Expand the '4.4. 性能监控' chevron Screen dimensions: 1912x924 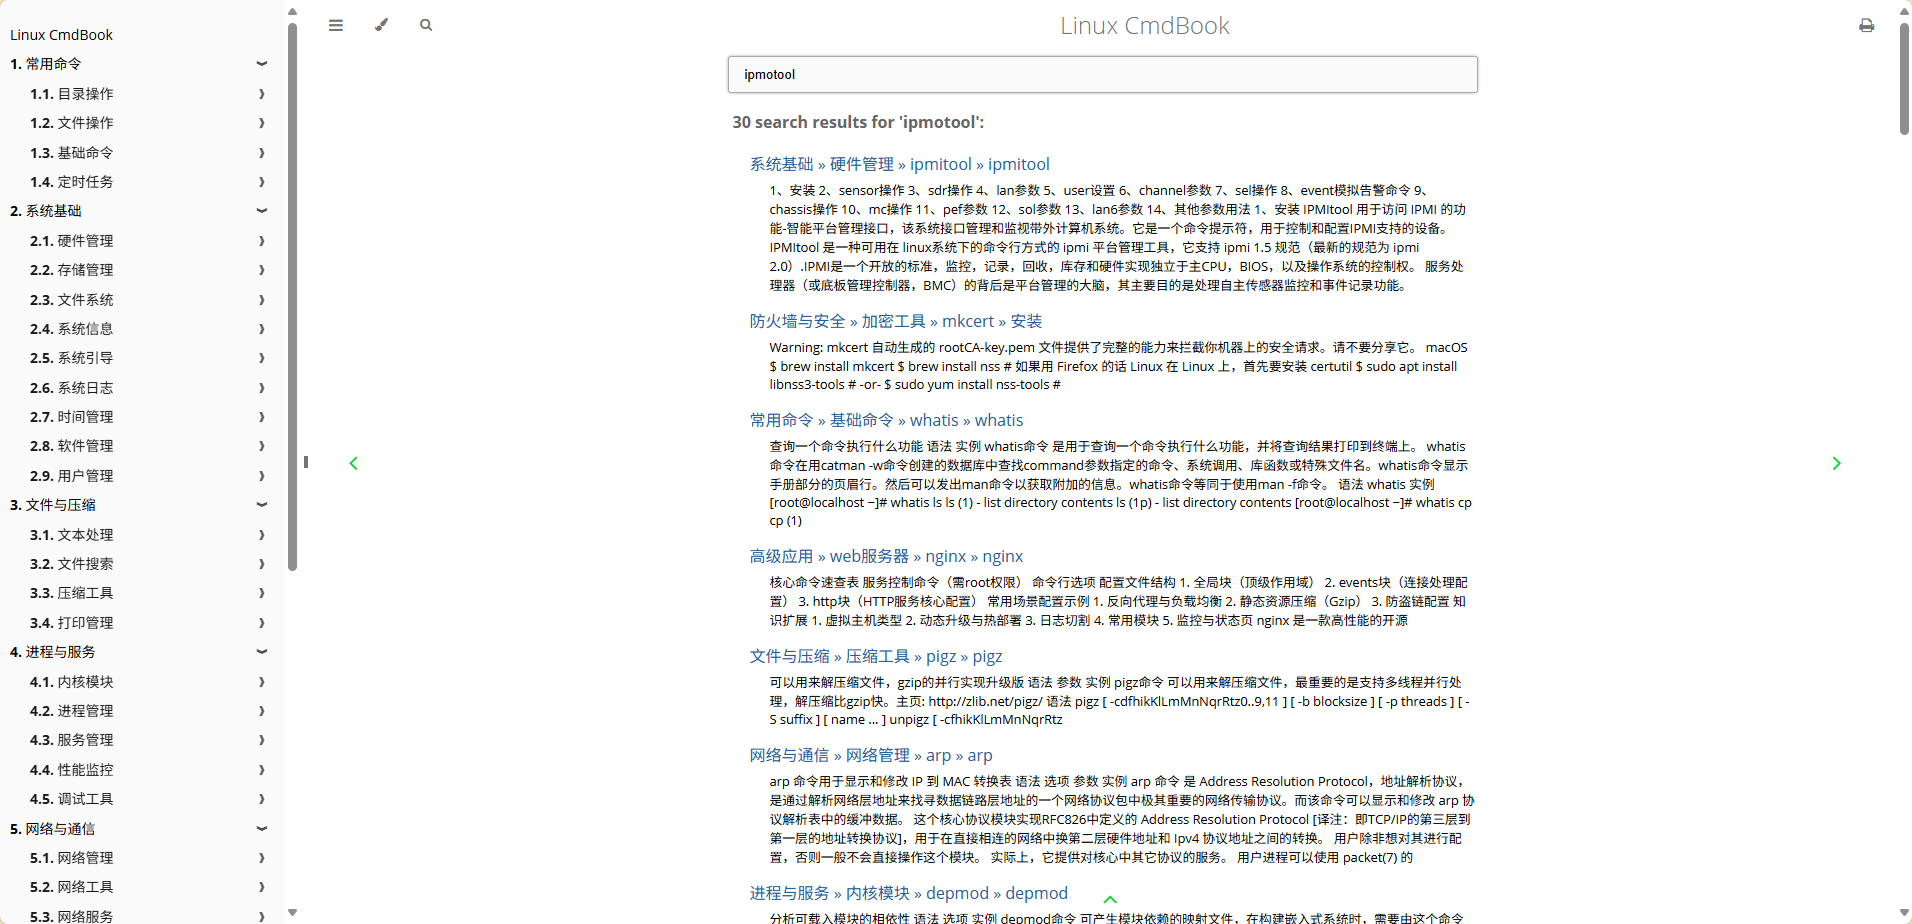(262, 770)
